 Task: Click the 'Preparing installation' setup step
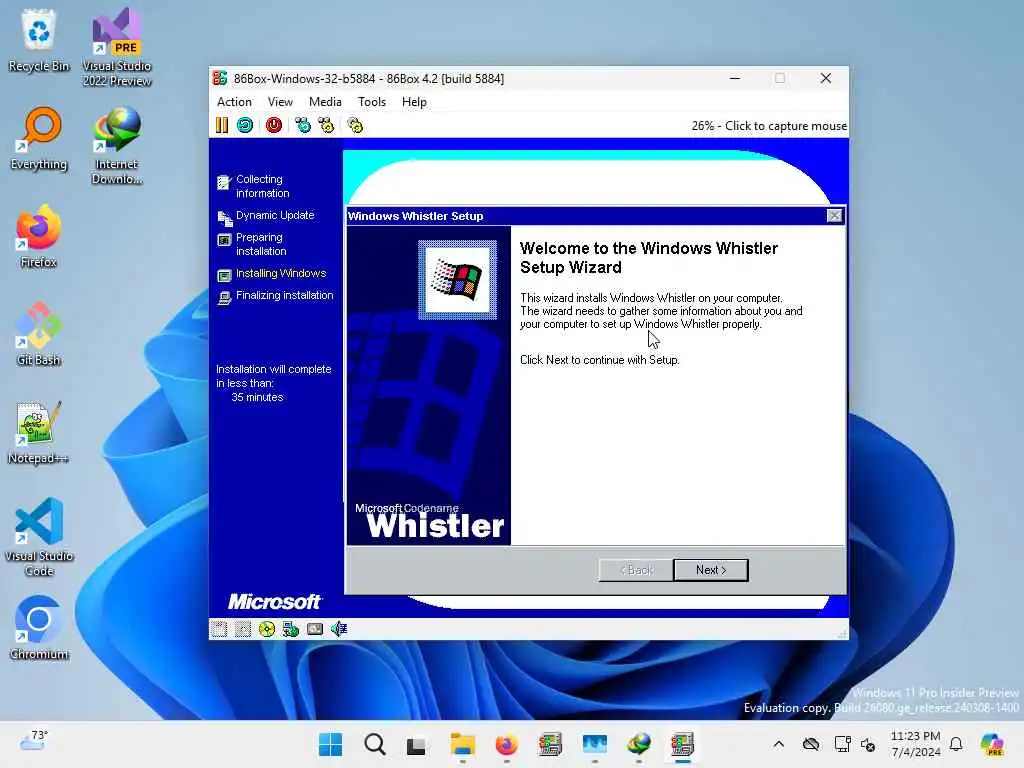click(261, 244)
